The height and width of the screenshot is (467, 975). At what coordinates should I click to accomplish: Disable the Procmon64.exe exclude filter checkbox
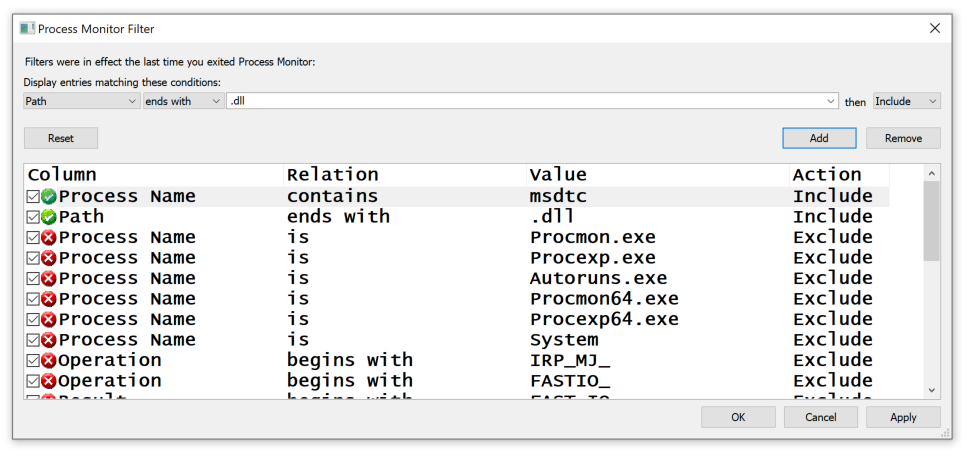pyautogui.click(x=34, y=299)
